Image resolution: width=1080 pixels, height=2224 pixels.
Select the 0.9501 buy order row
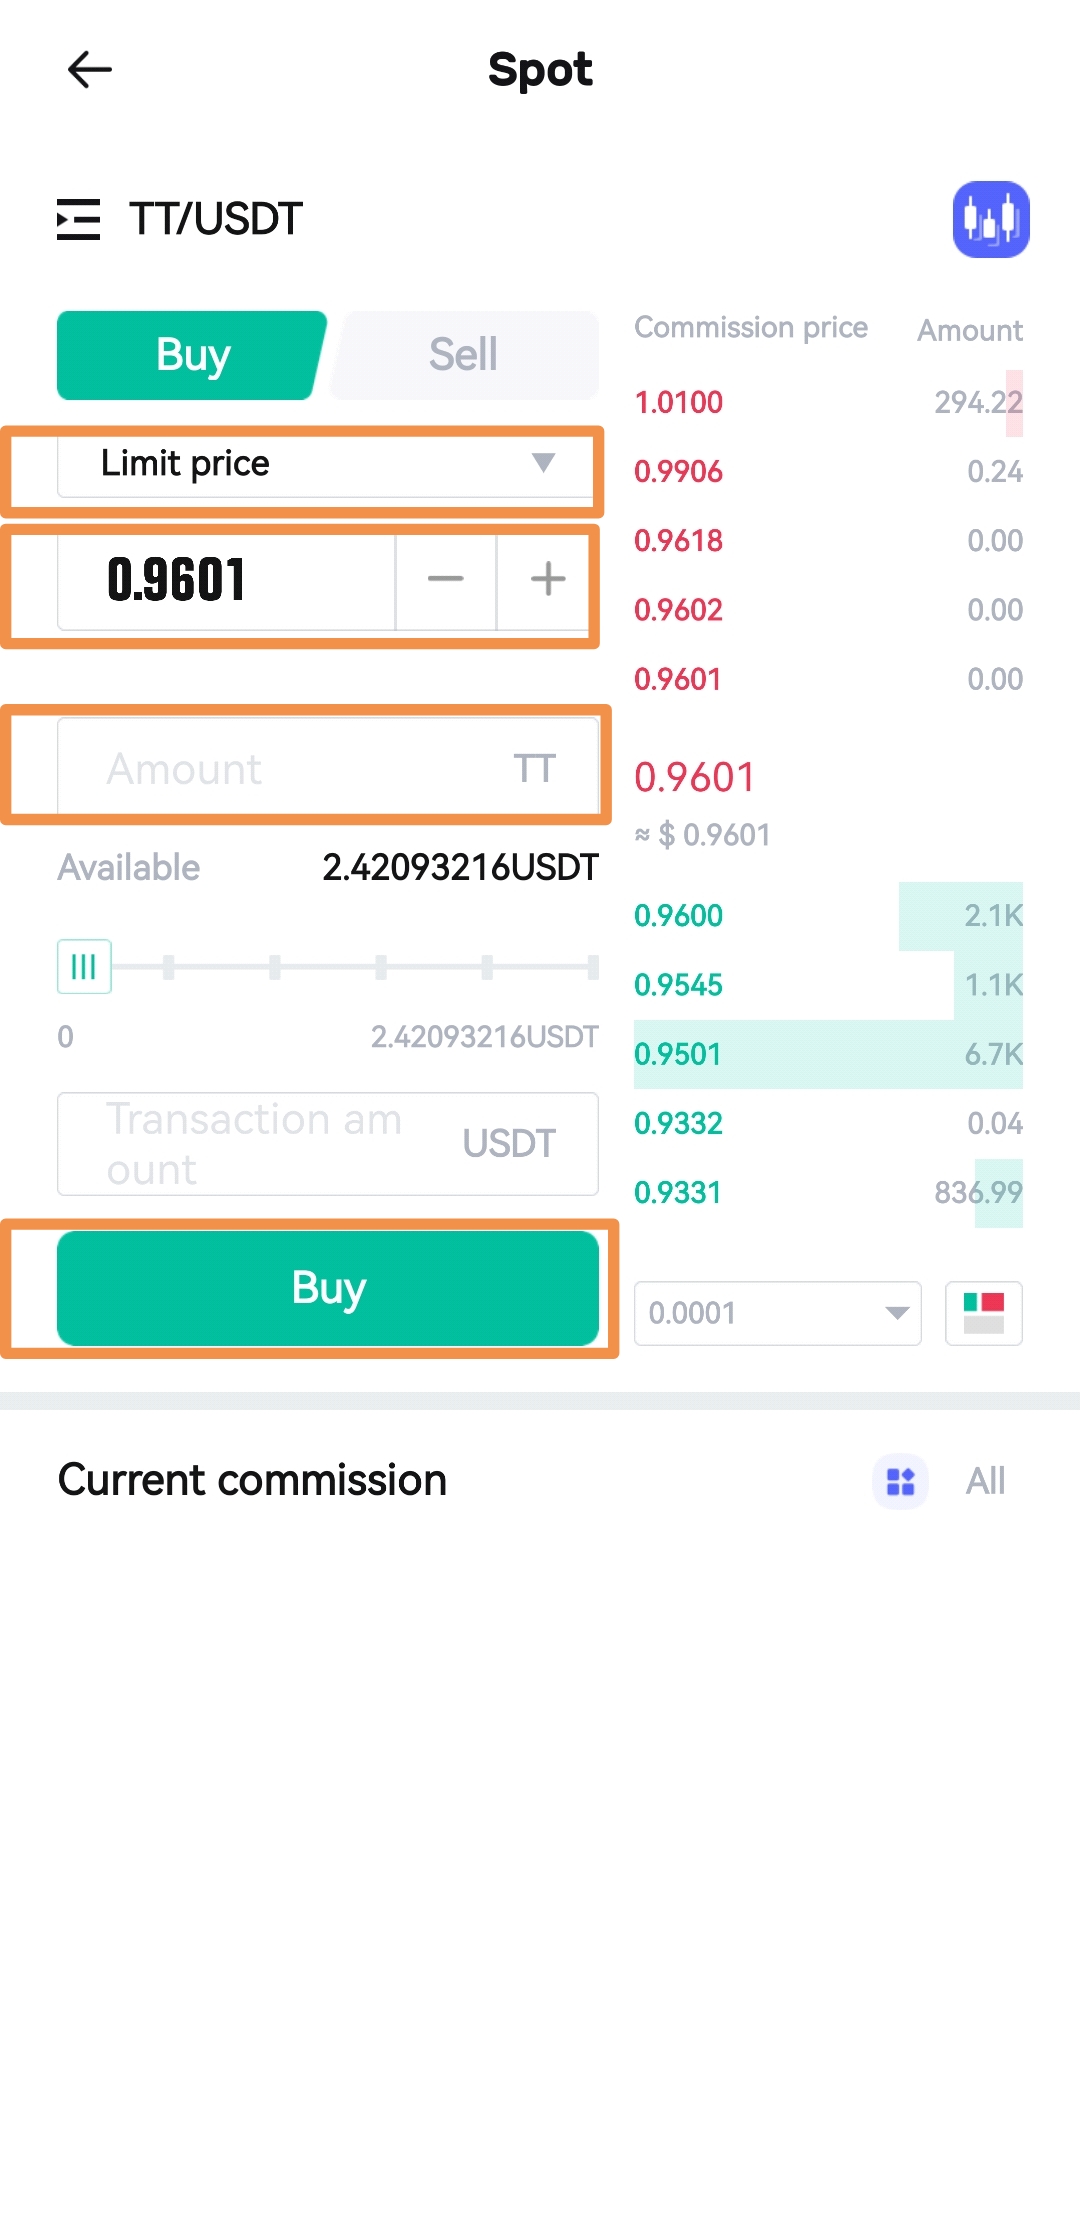[x=827, y=1054]
